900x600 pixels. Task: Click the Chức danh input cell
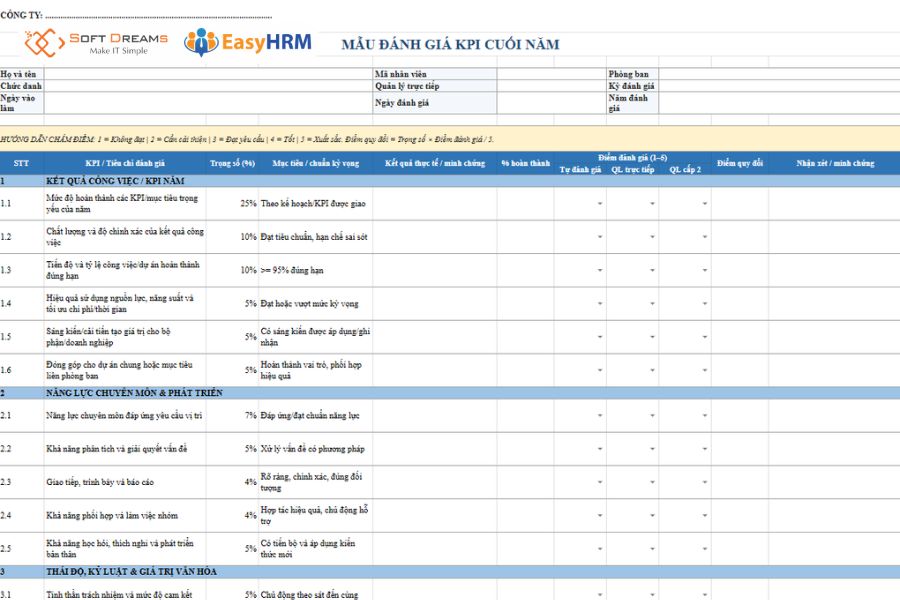click(x=208, y=86)
